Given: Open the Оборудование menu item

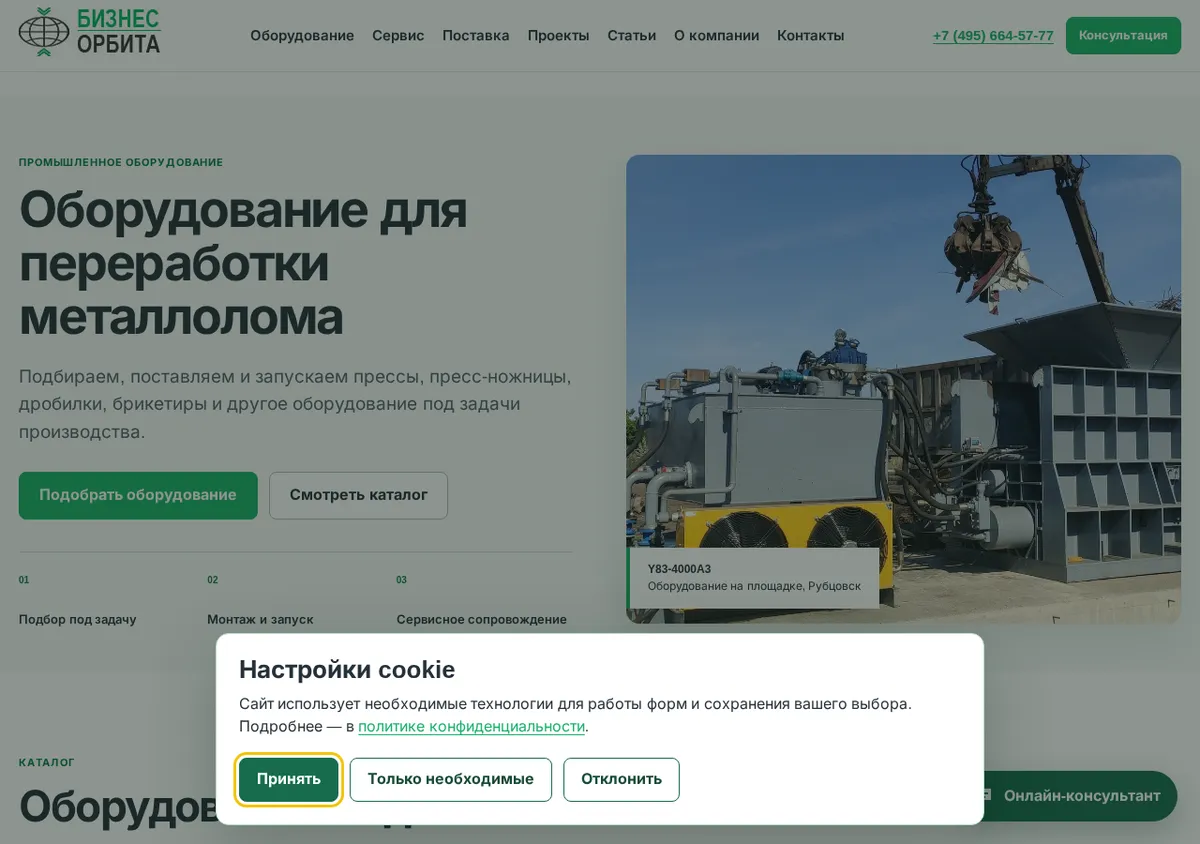Looking at the screenshot, I should pos(302,35).
